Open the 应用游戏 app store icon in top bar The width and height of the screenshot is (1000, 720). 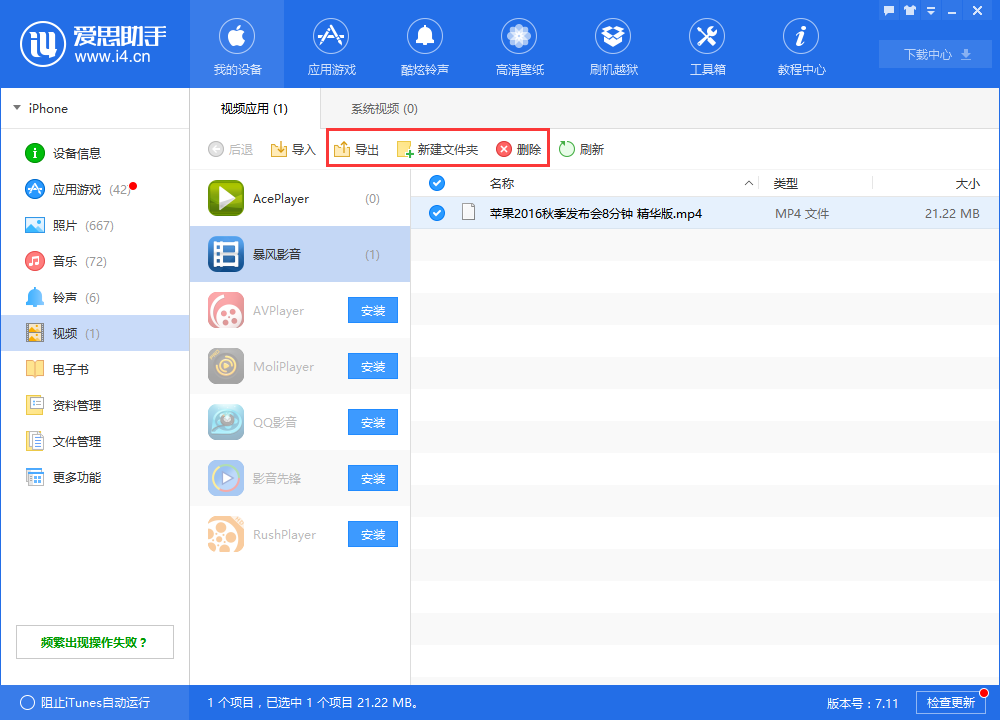point(330,36)
